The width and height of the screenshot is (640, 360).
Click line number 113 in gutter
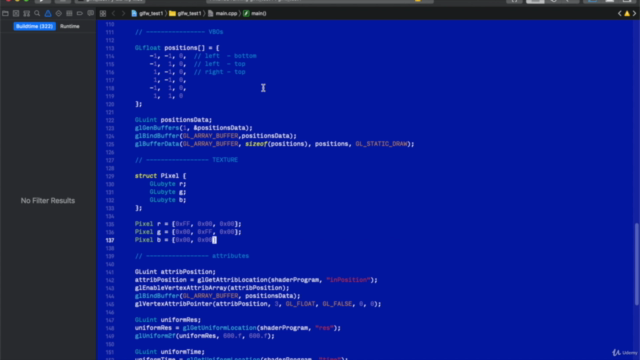pos(110,48)
